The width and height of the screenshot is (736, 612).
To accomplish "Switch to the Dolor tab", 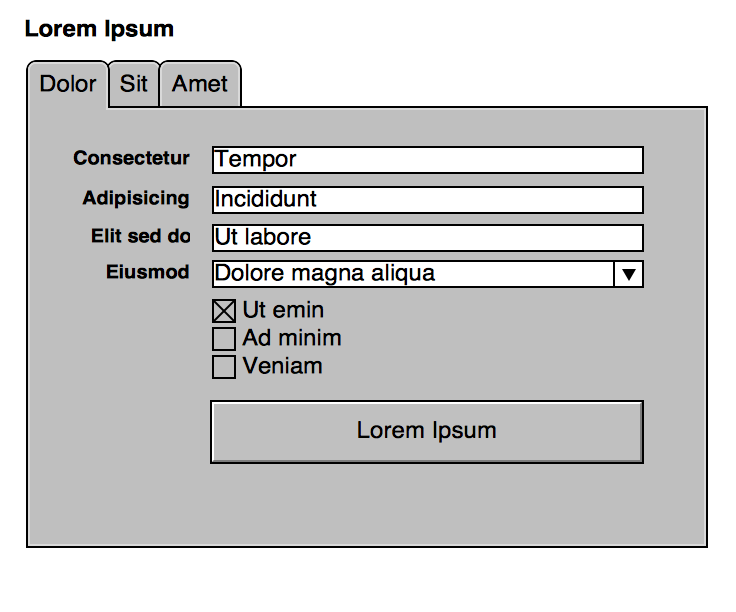I will [68, 84].
